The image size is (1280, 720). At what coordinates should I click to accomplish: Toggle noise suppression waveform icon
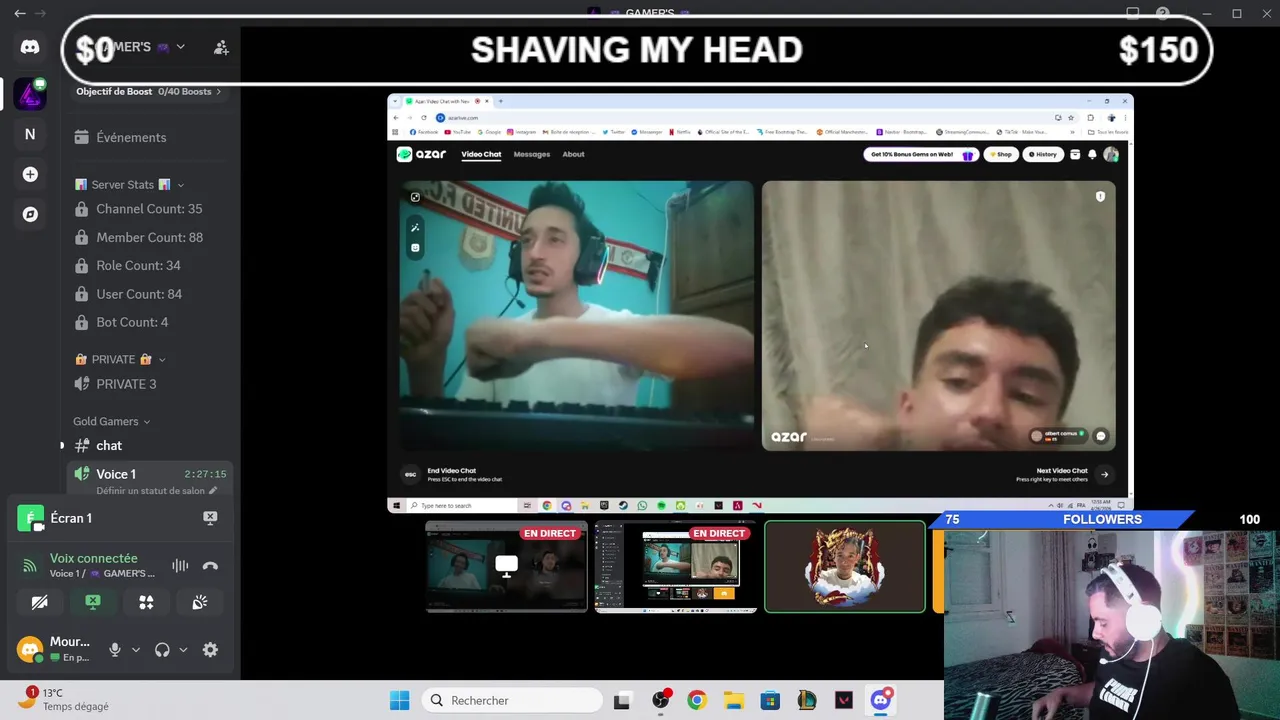[180, 566]
